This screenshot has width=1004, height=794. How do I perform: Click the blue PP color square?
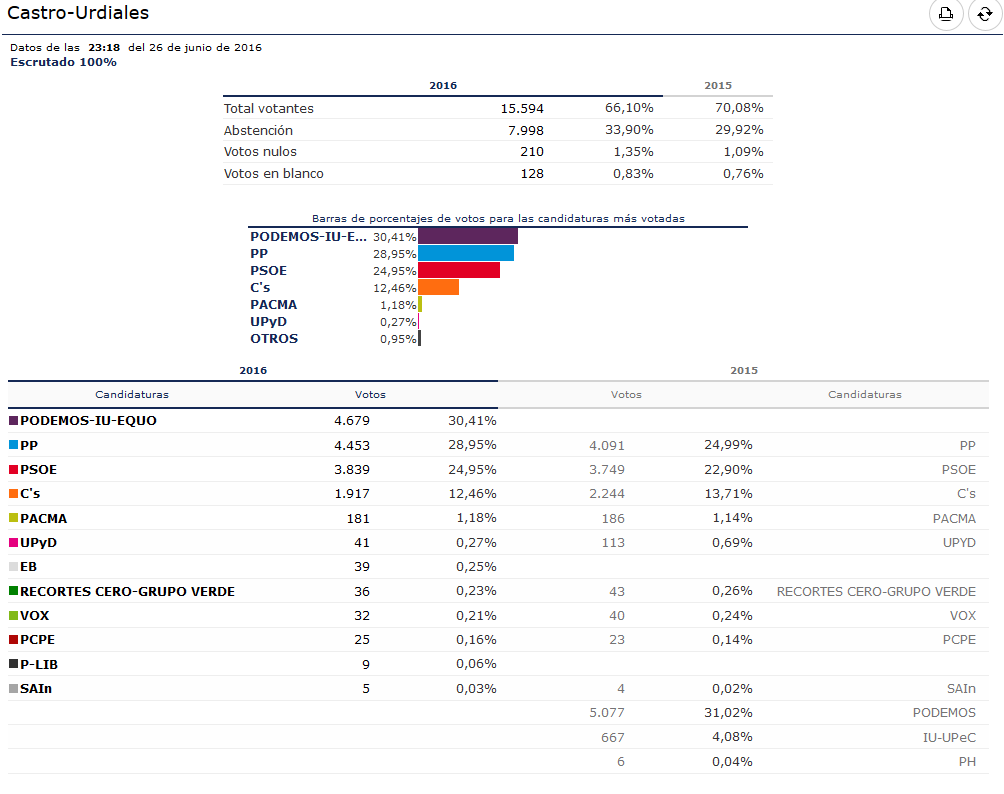(x=13, y=445)
